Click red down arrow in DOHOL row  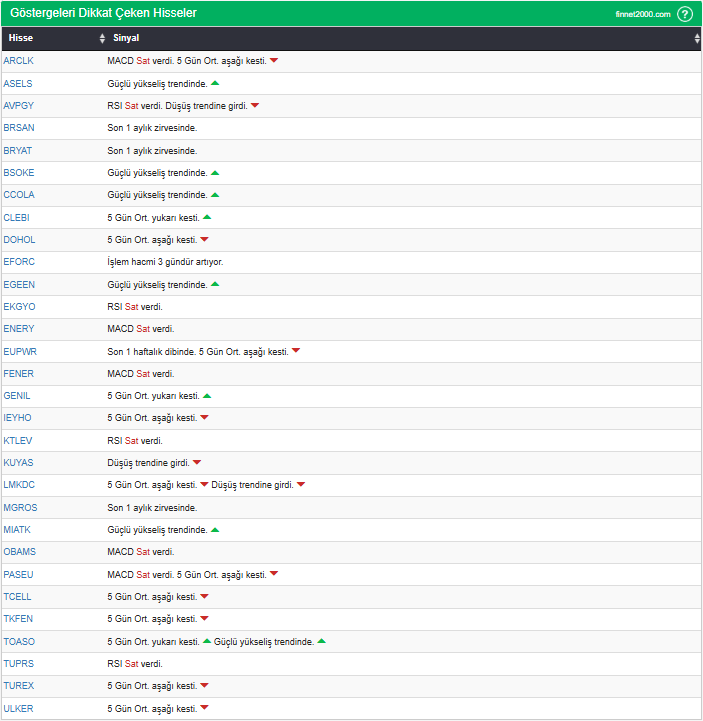click(x=204, y=240)
